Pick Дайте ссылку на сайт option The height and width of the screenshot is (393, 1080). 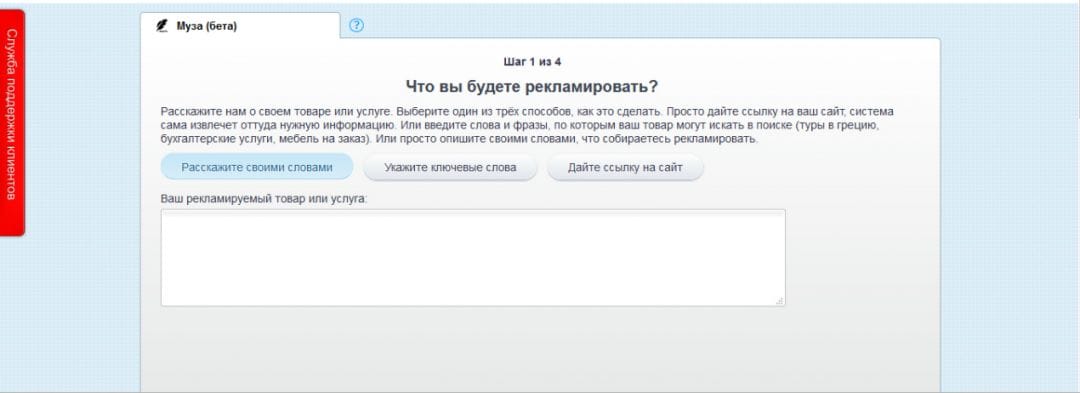625,167
